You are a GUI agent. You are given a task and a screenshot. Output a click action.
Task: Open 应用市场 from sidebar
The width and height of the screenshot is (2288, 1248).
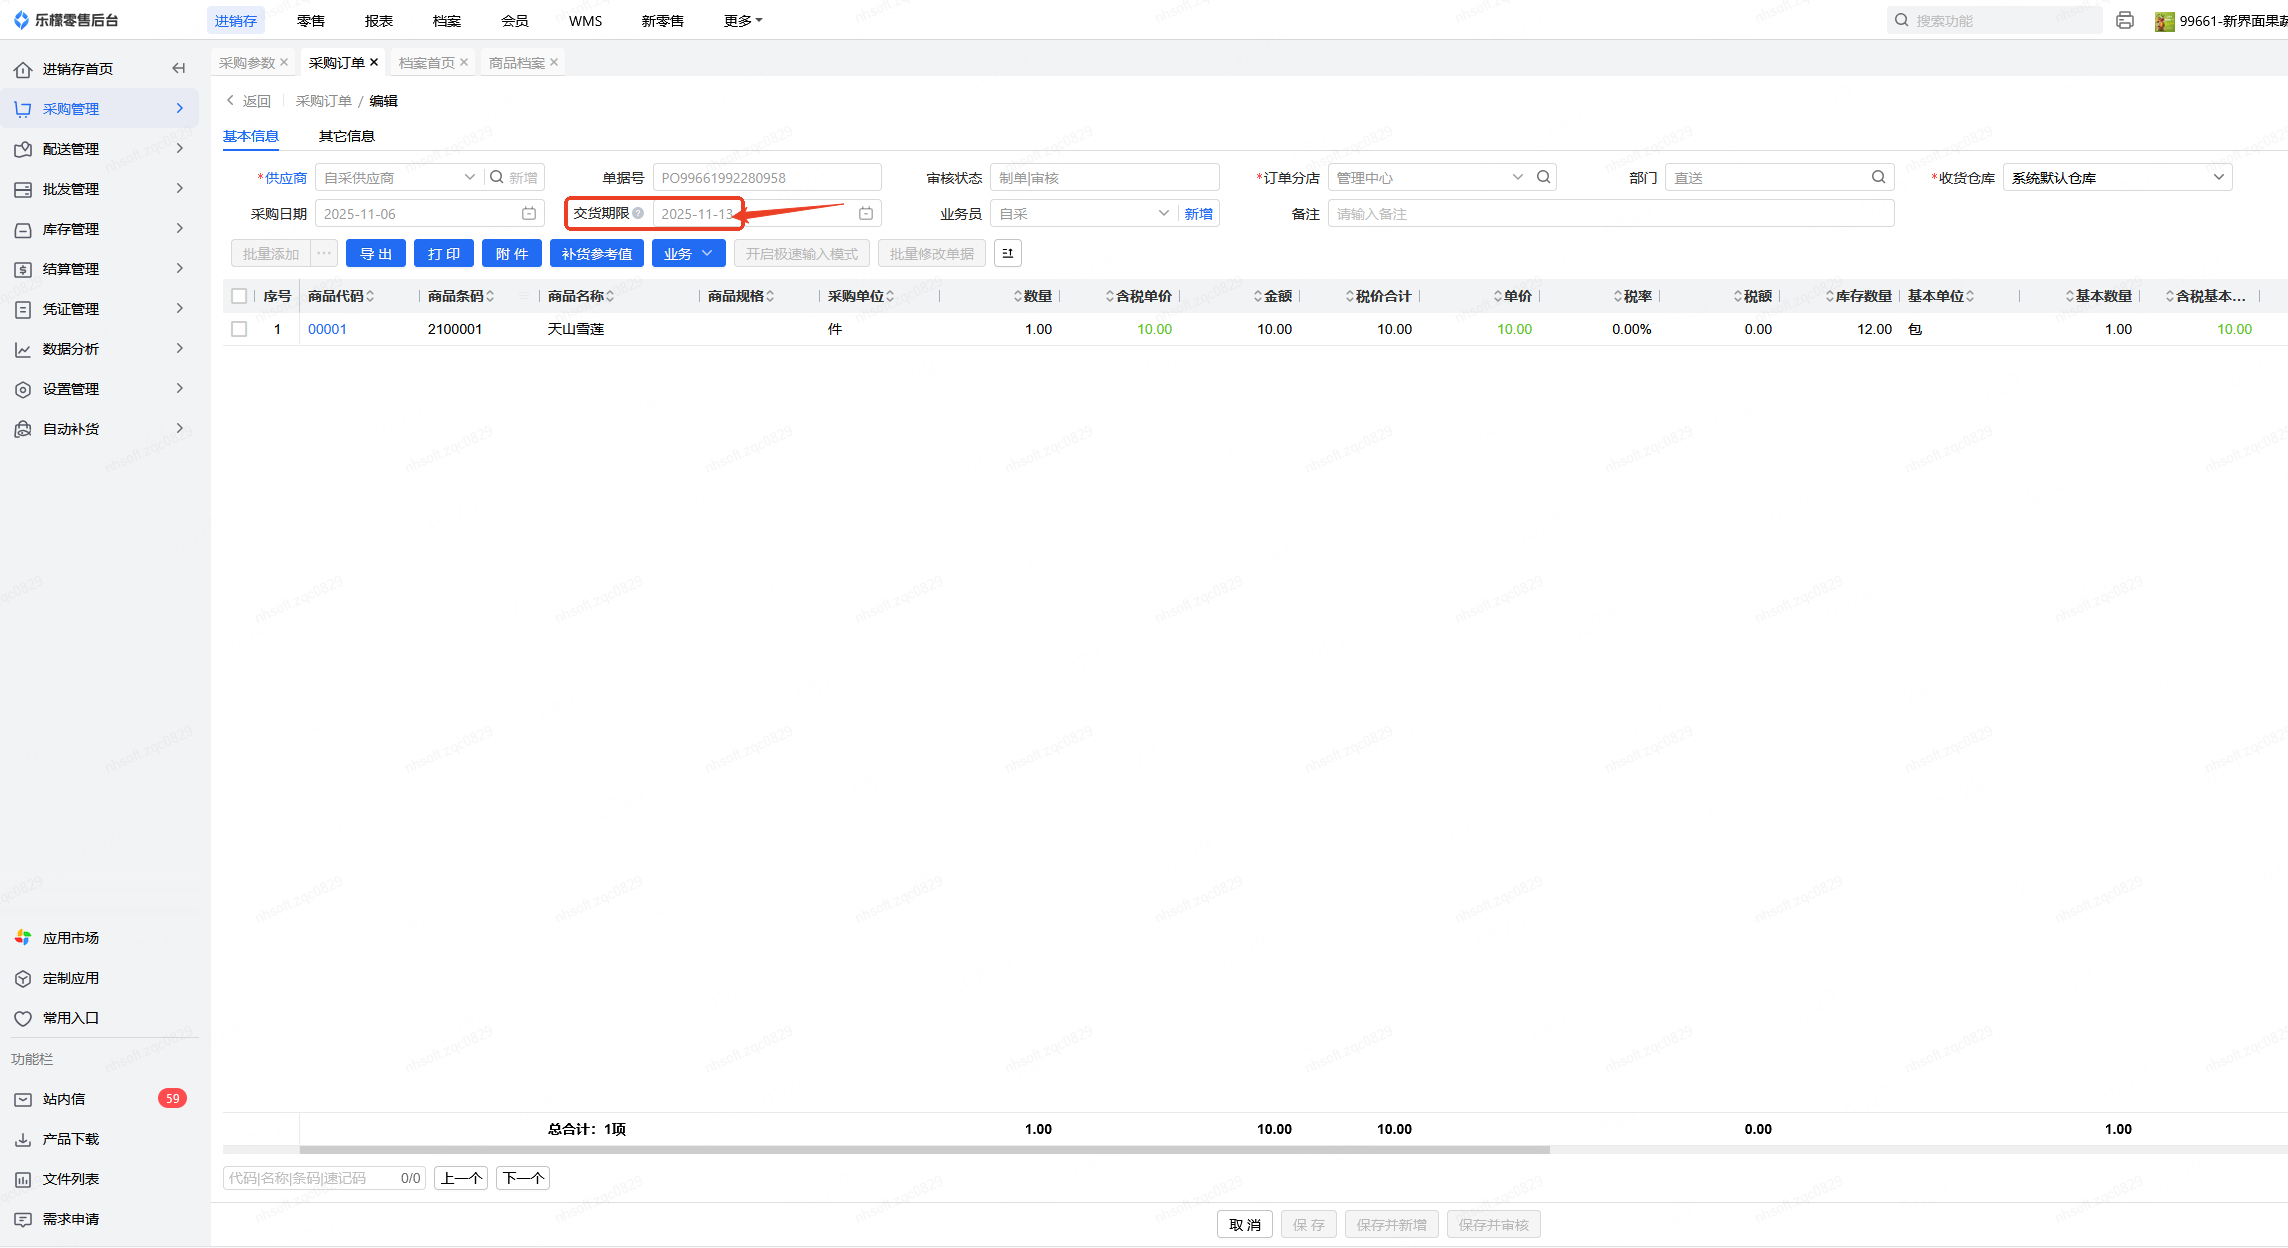(70, 937)
